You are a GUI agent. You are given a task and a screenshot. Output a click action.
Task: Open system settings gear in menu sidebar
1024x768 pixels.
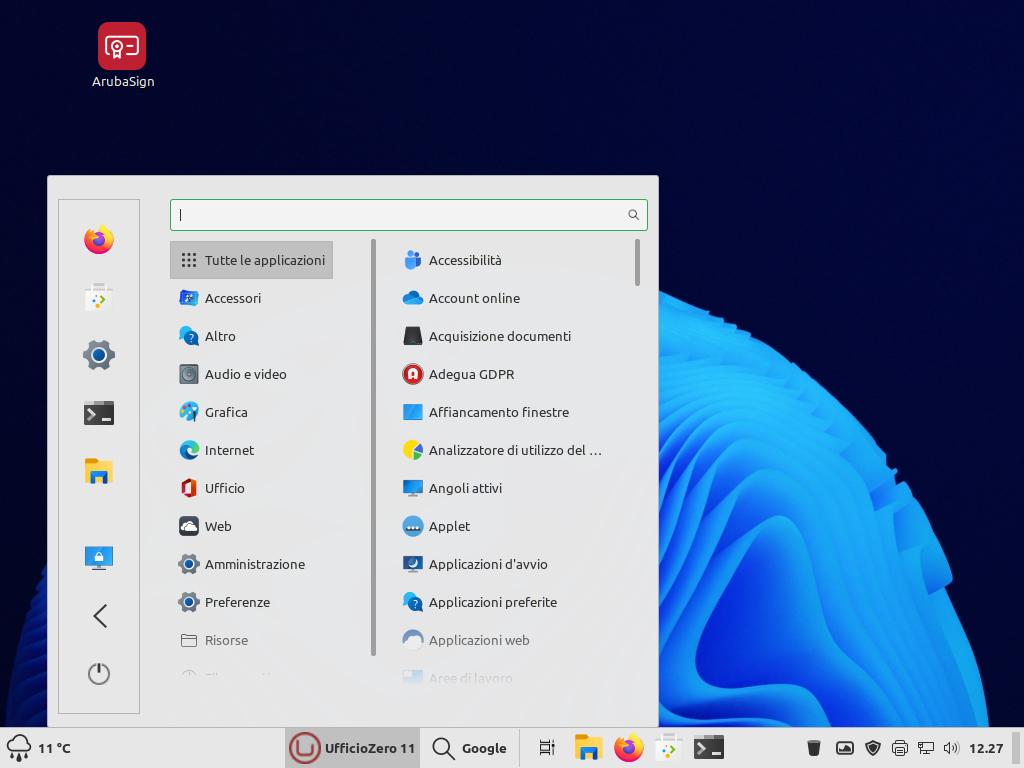coord(98,355)
